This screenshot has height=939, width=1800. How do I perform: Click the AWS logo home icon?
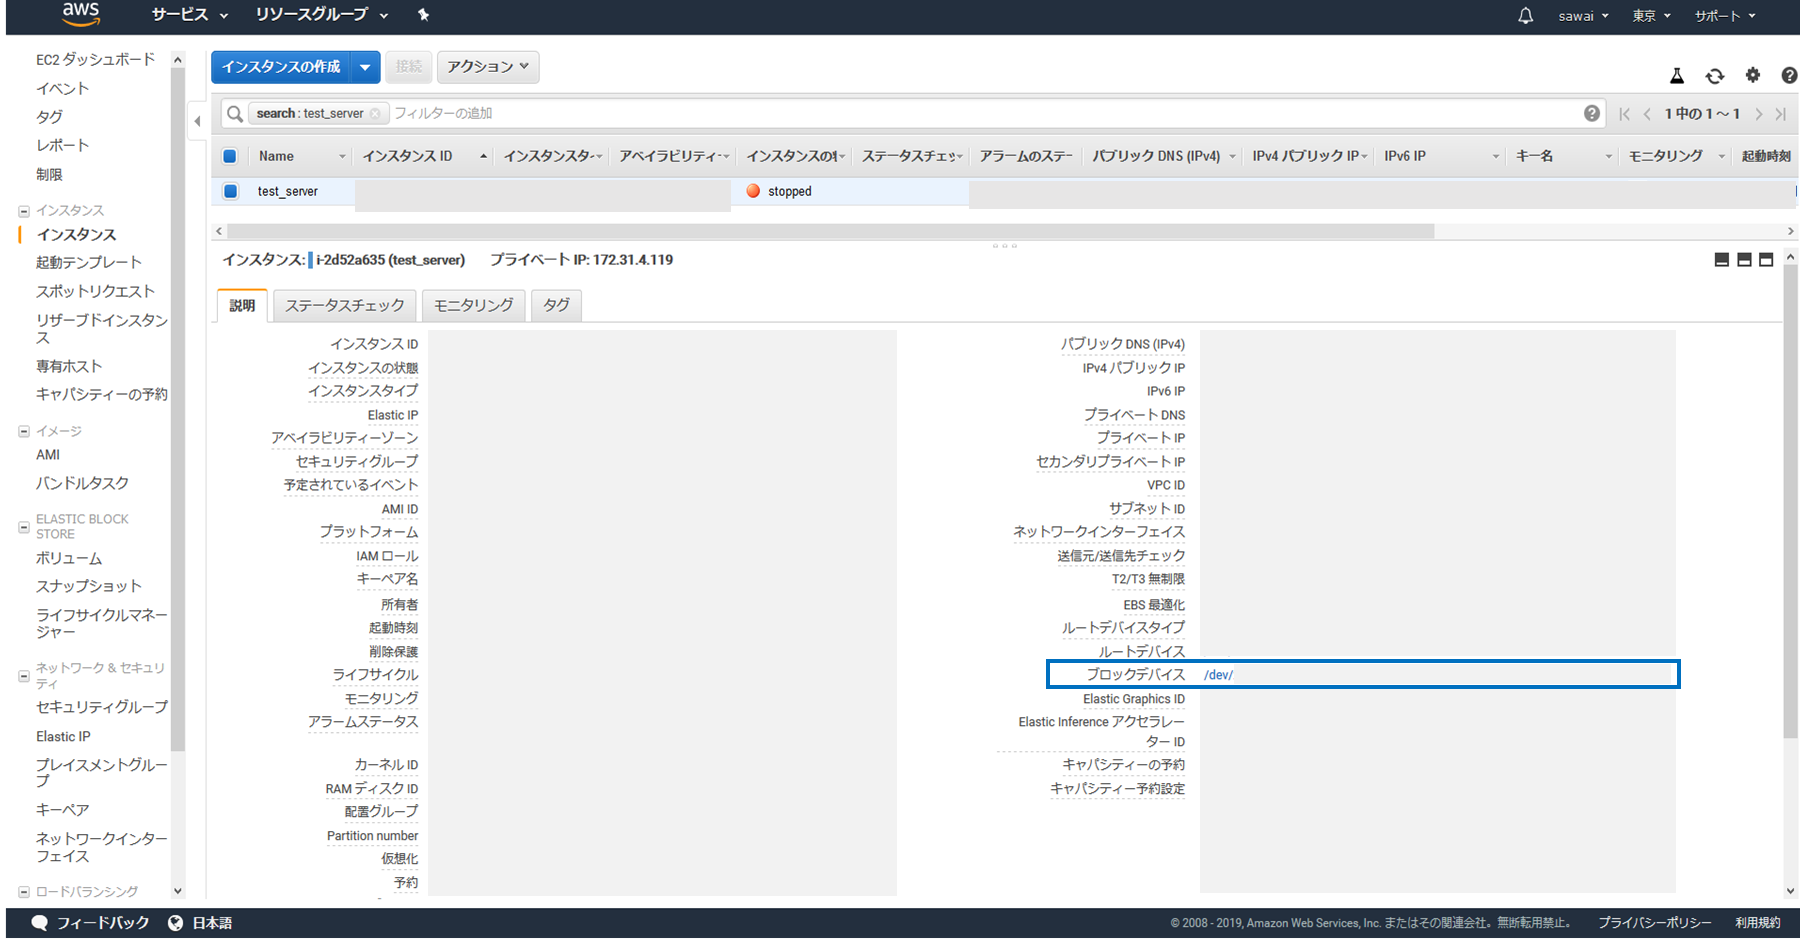click(80, 14)
